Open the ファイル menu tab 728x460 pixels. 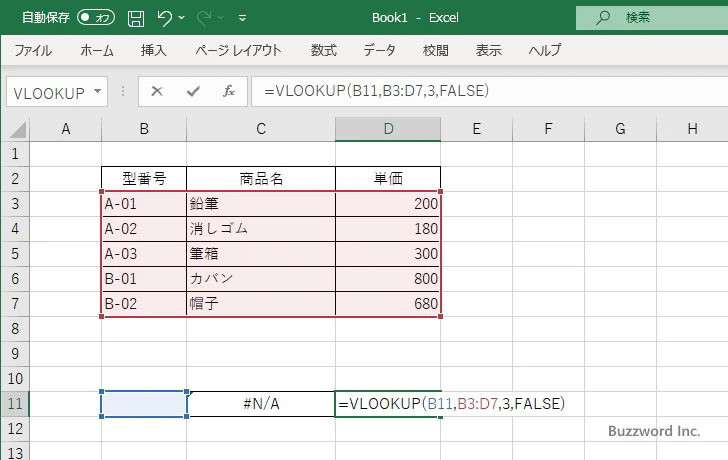click(33, 50)
